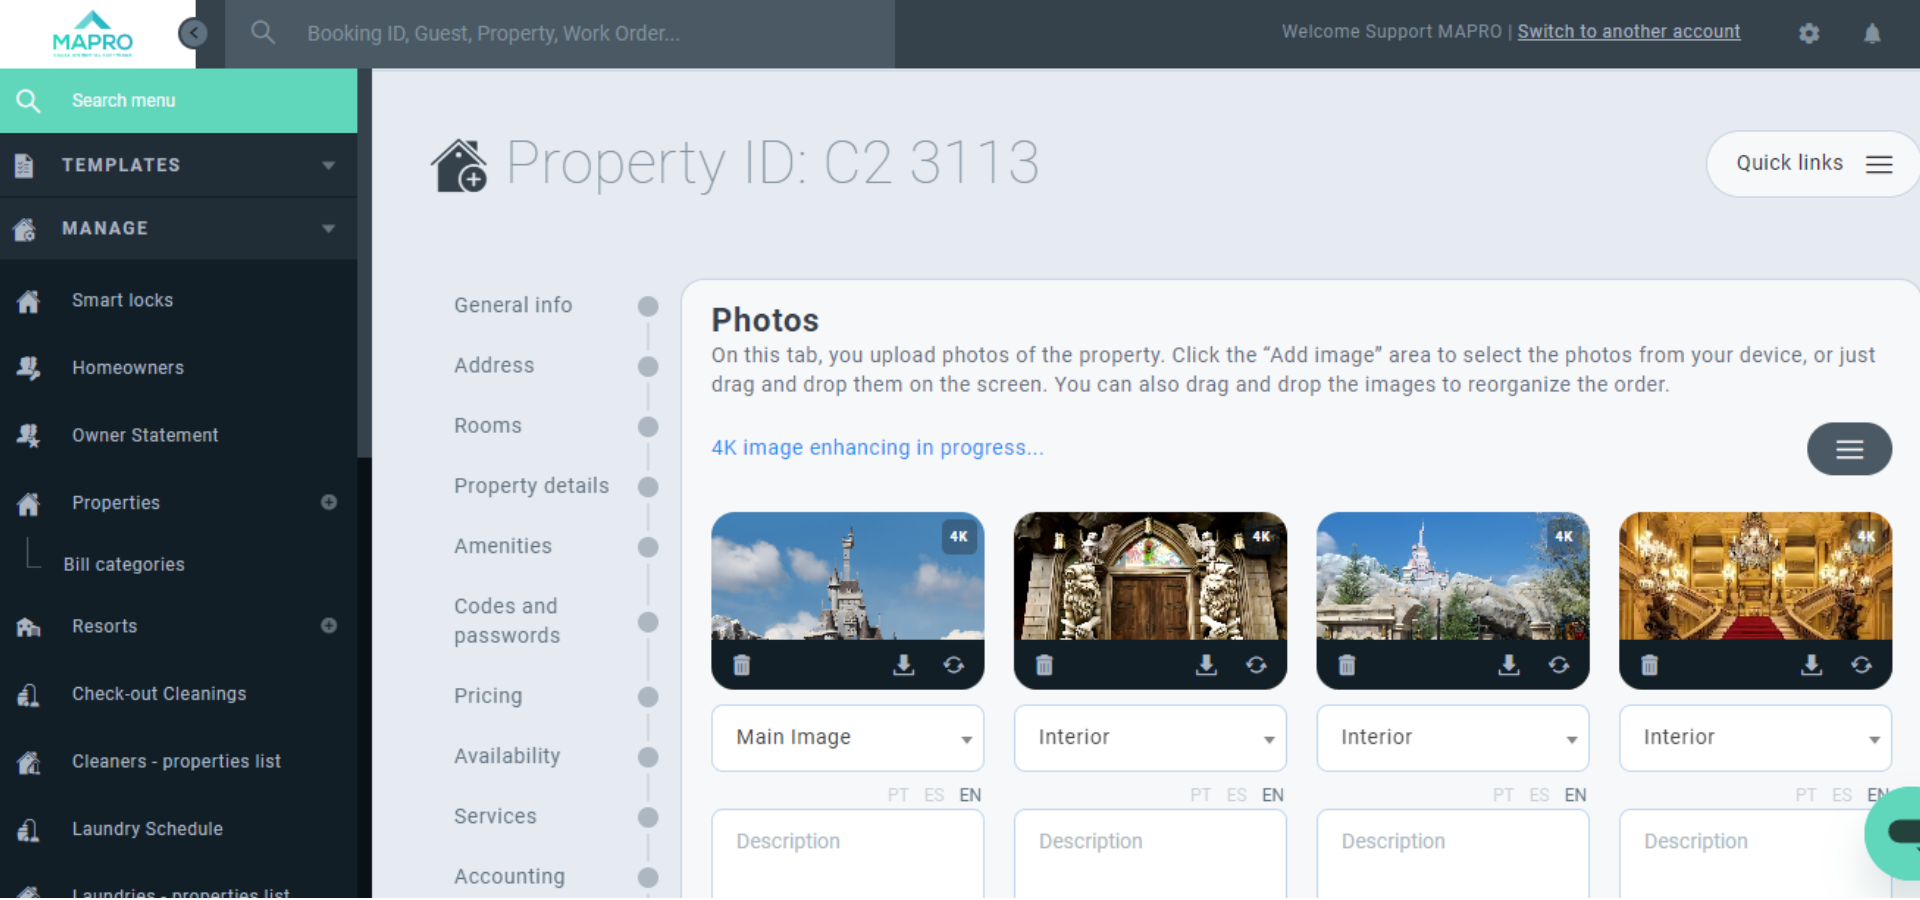Open the Quick links menu
This screenshot has width=1920, height=900.
click(1811, 164)
